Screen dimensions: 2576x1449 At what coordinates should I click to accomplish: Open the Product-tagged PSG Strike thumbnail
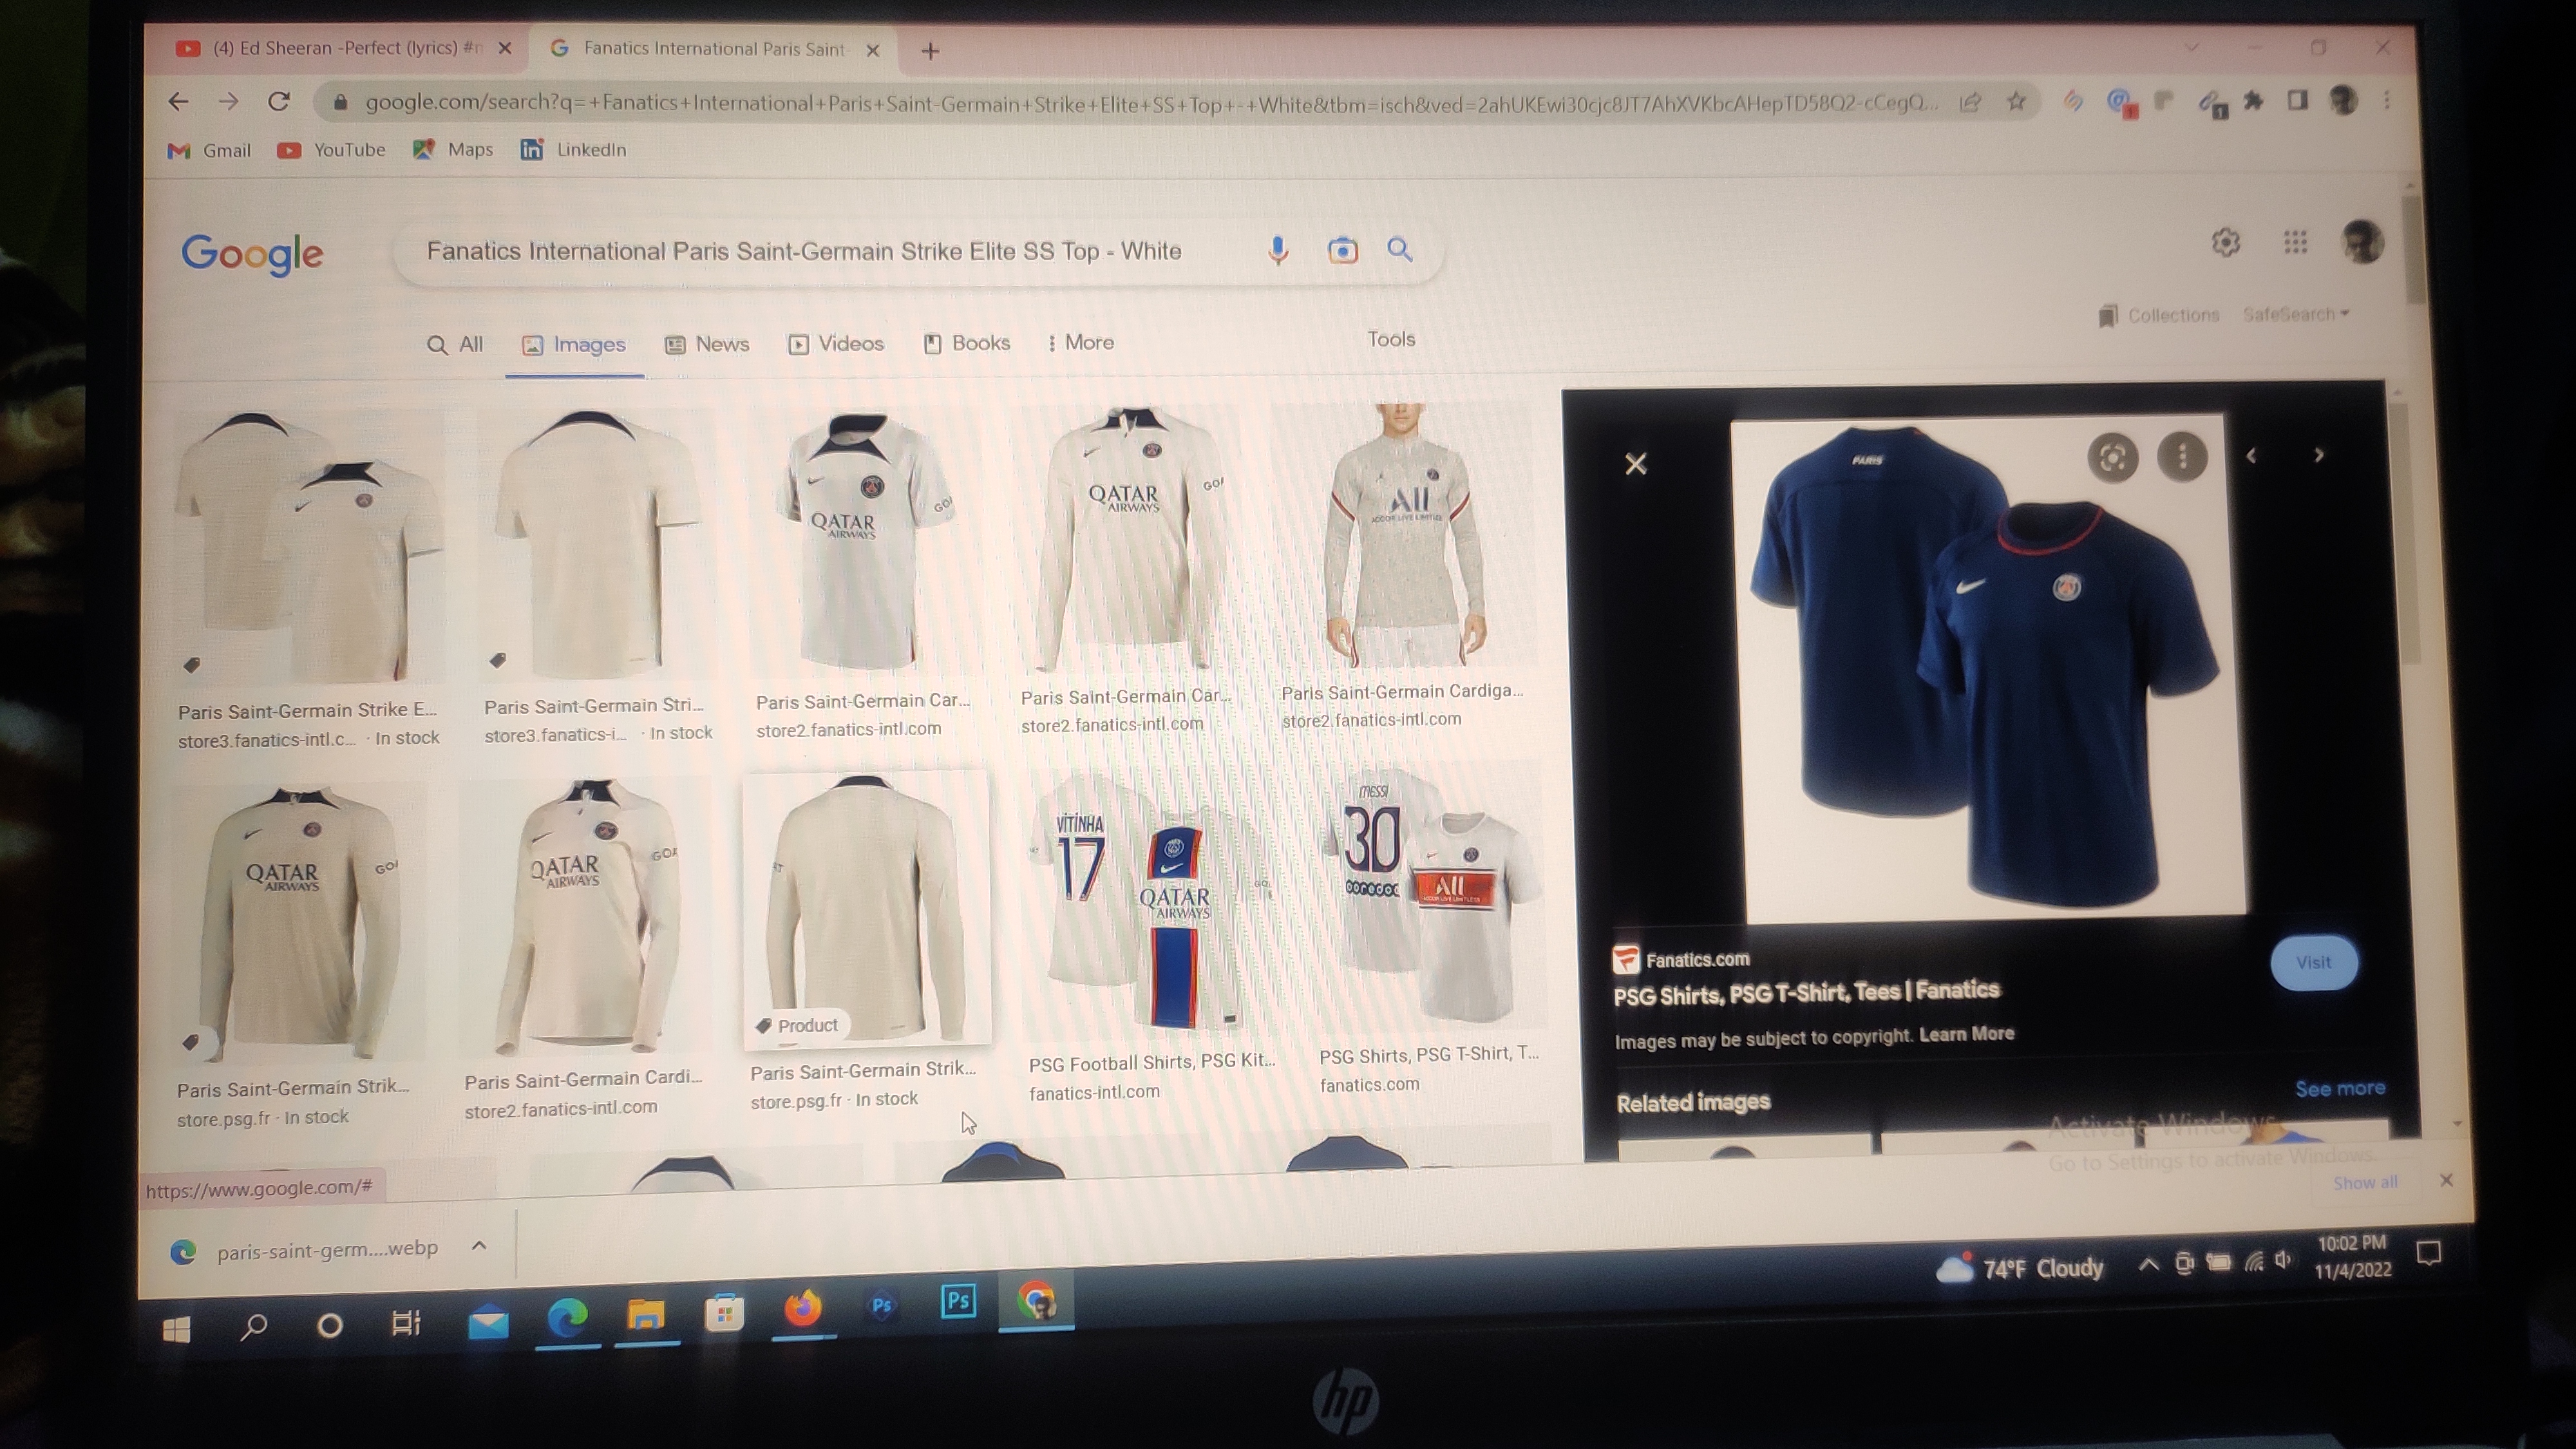pyautogui.click(x=867, y=909)
